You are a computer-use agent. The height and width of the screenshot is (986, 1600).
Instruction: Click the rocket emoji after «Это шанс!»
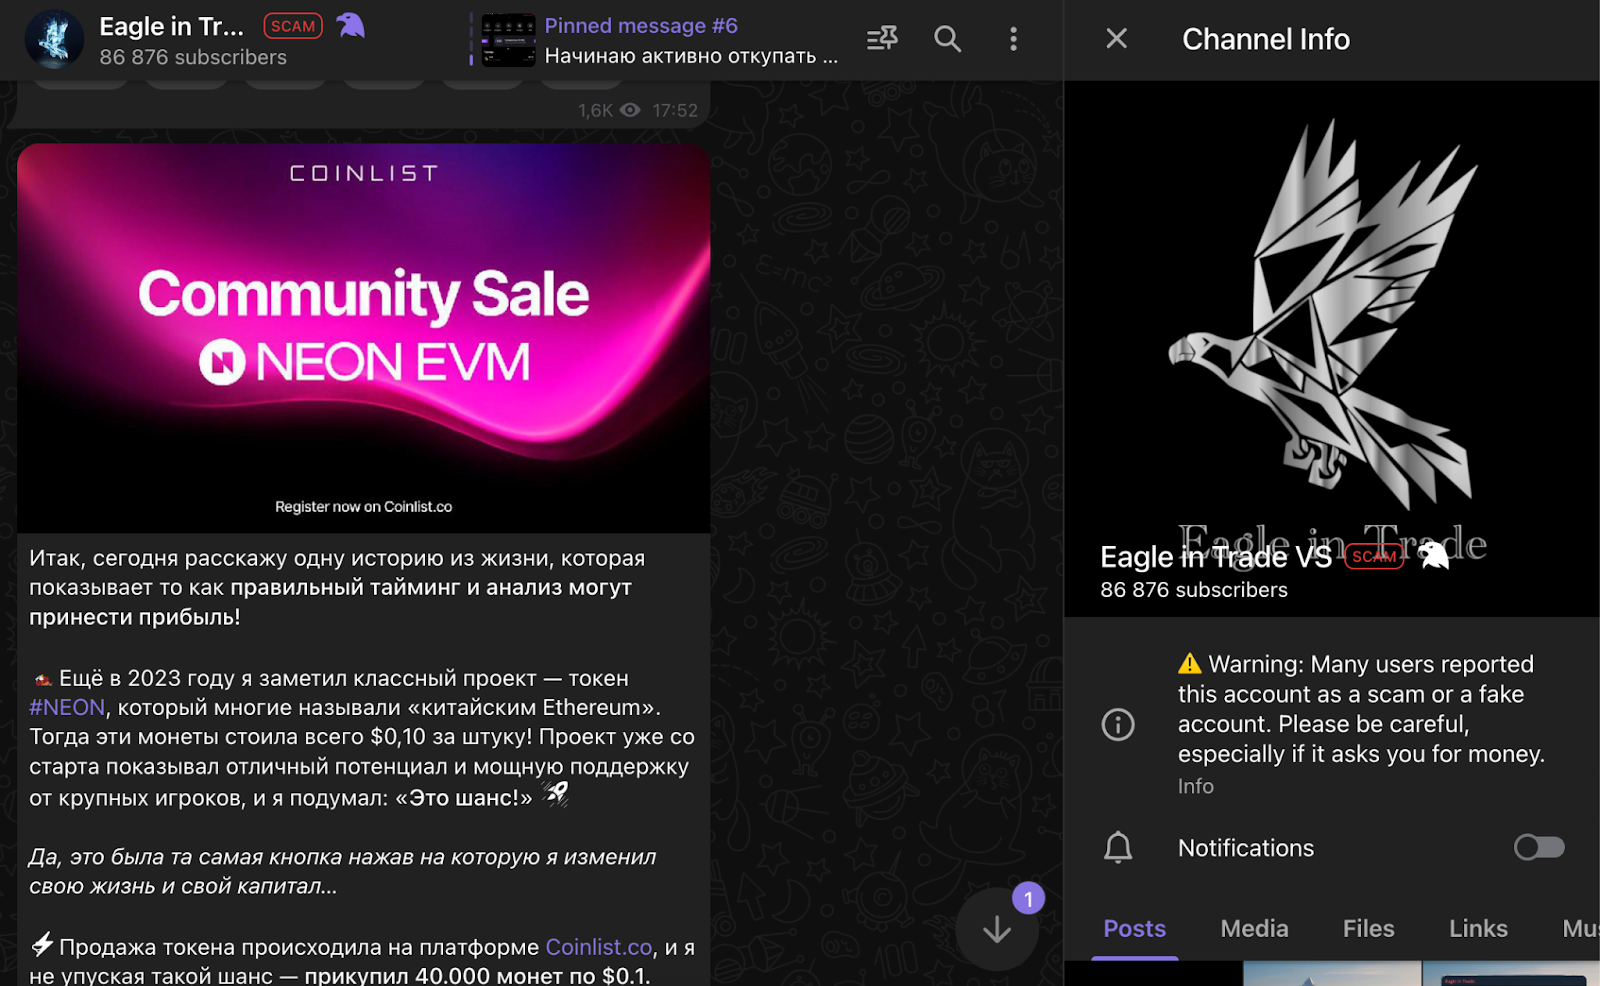point(555,795)
